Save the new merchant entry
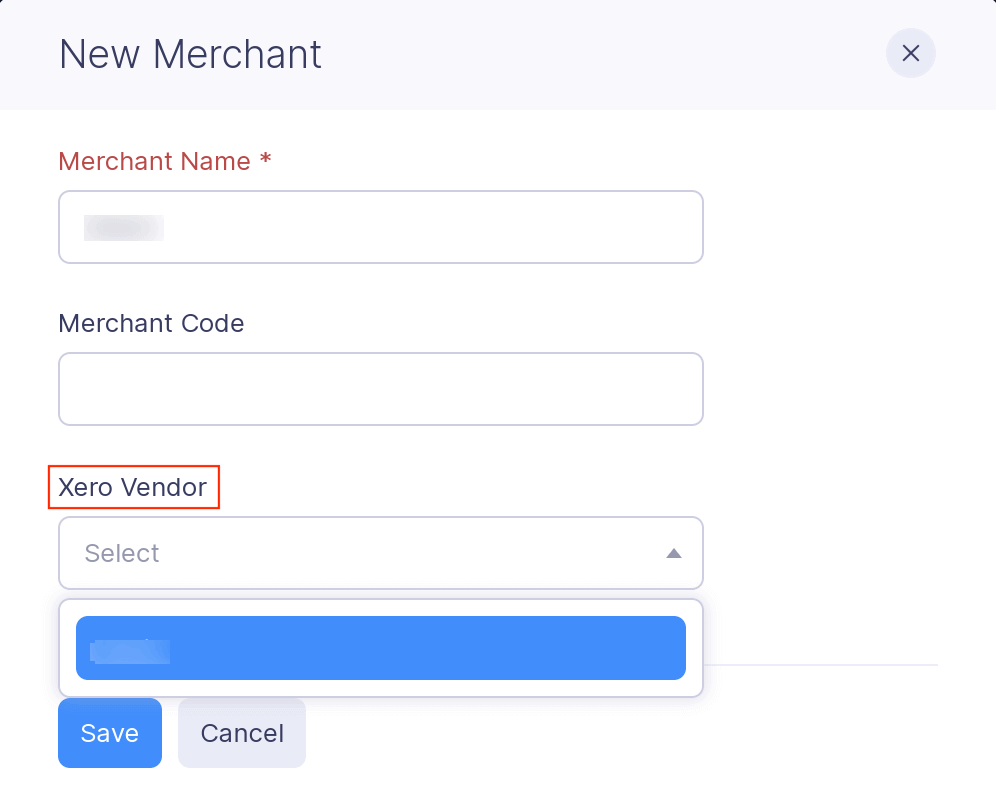The width and height of the screenshot is (996, 788). pyautogui.click(x=109, y=733)
